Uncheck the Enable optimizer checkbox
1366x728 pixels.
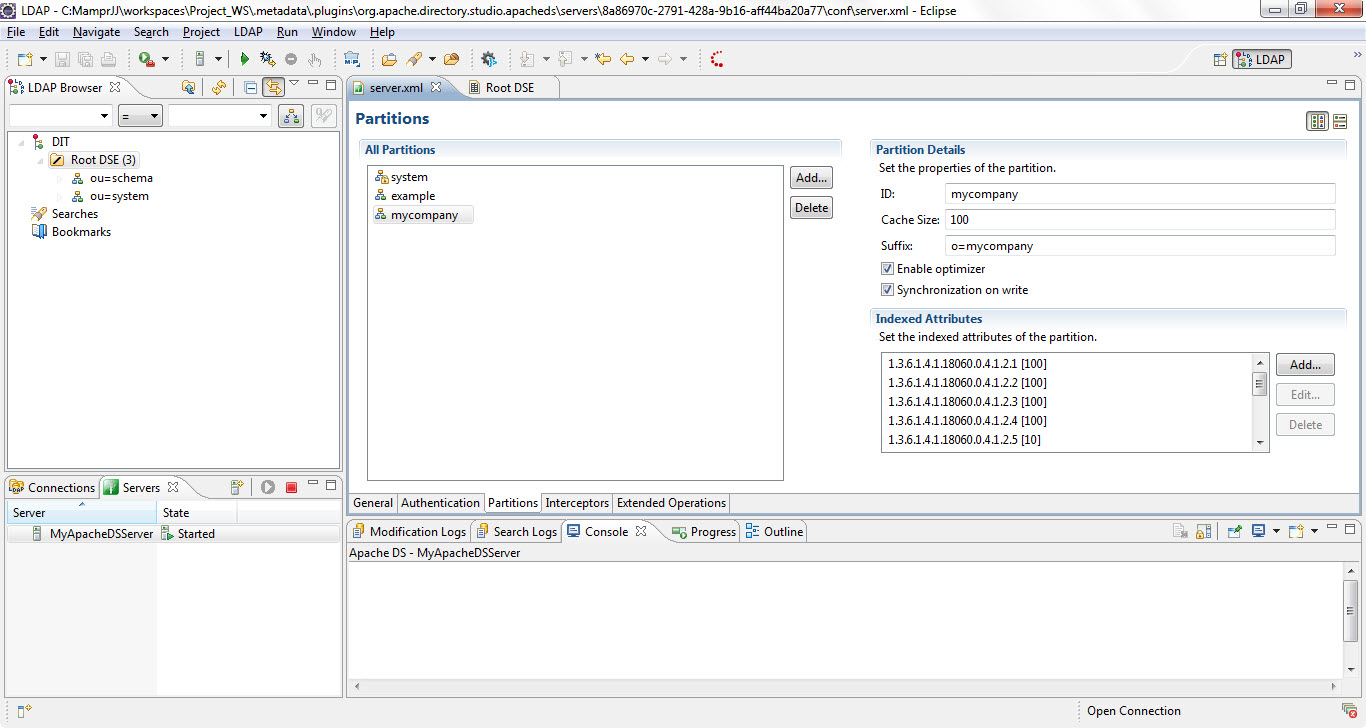click(887, 269)
